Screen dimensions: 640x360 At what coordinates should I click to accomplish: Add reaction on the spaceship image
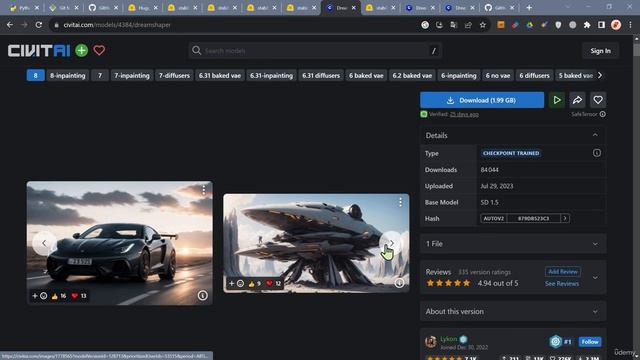236,283
